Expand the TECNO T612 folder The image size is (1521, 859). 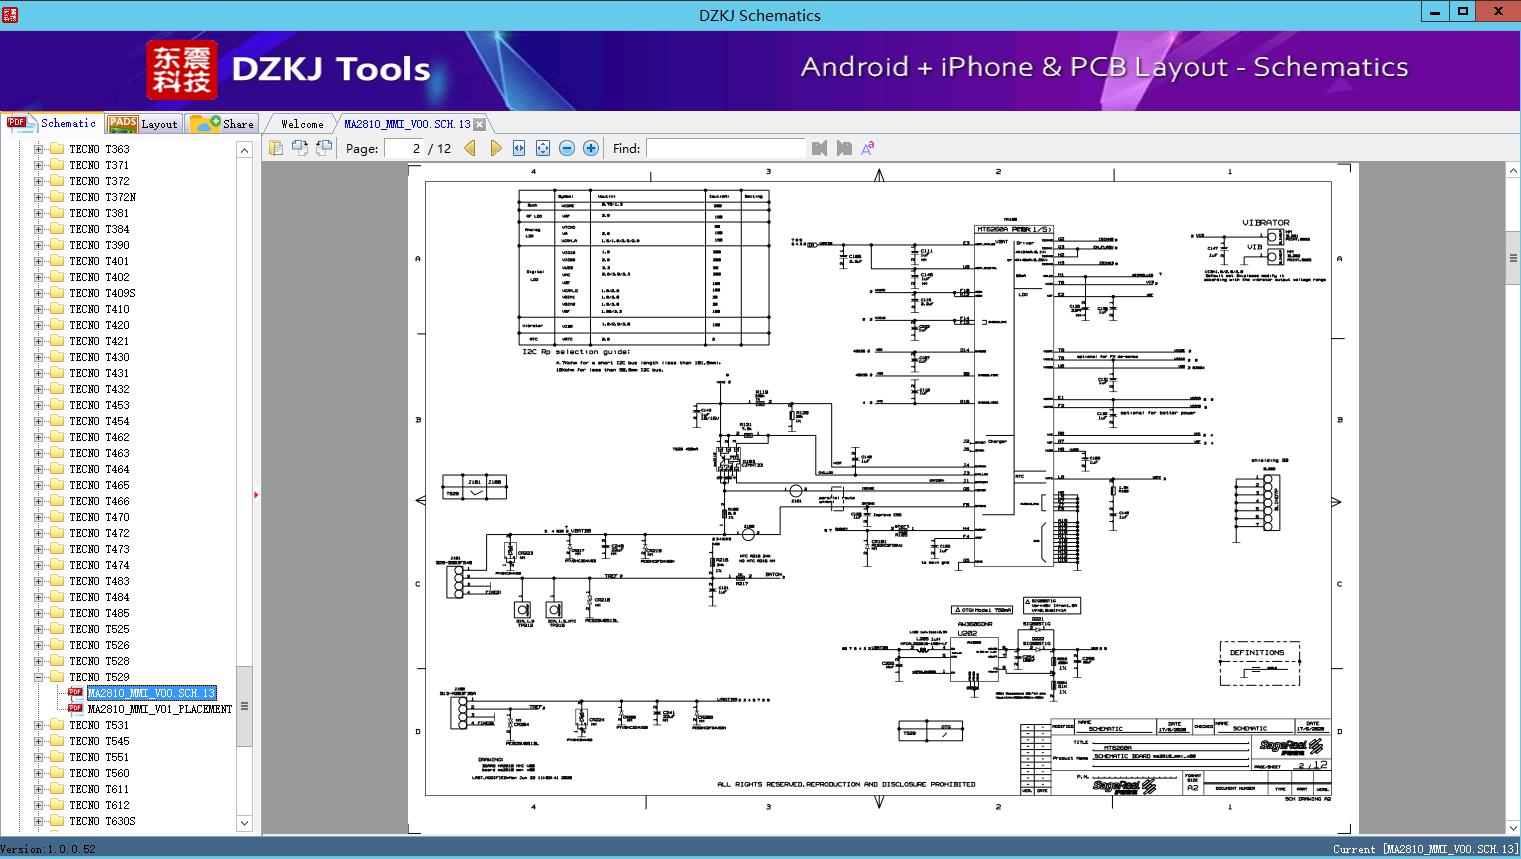(x=39, y=805)
